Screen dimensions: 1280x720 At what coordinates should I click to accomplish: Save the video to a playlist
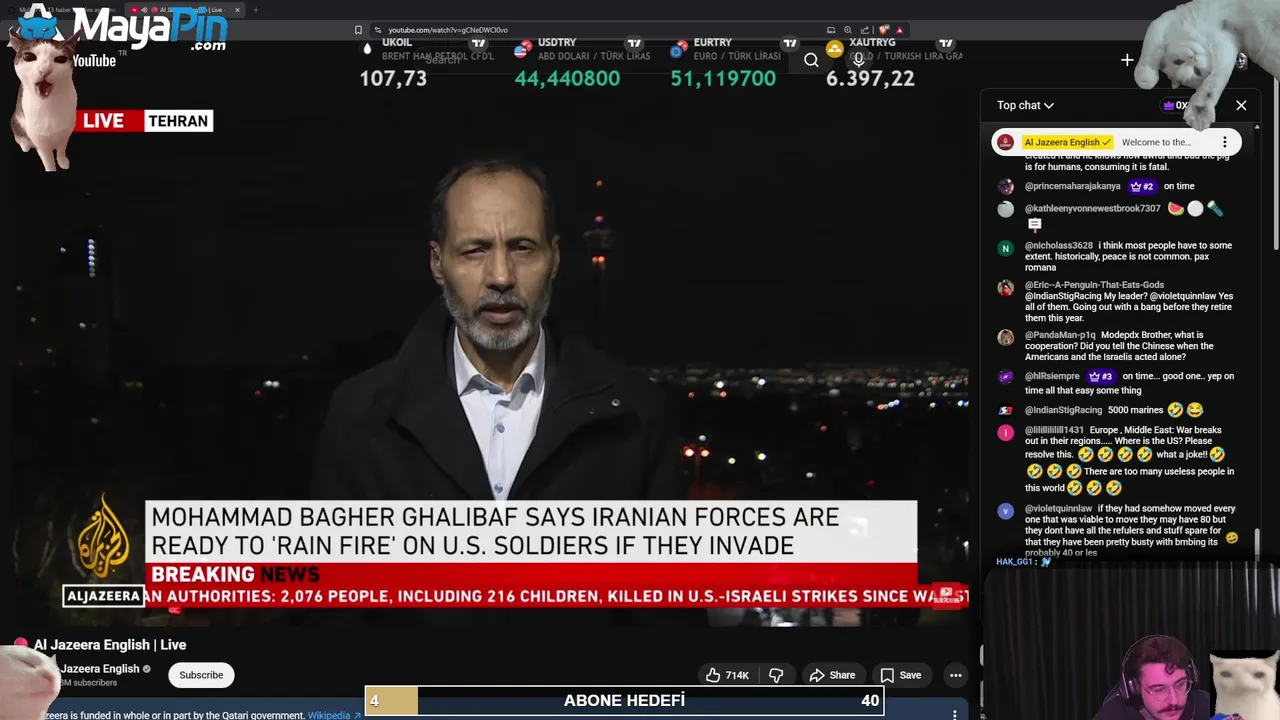(900, 675)
